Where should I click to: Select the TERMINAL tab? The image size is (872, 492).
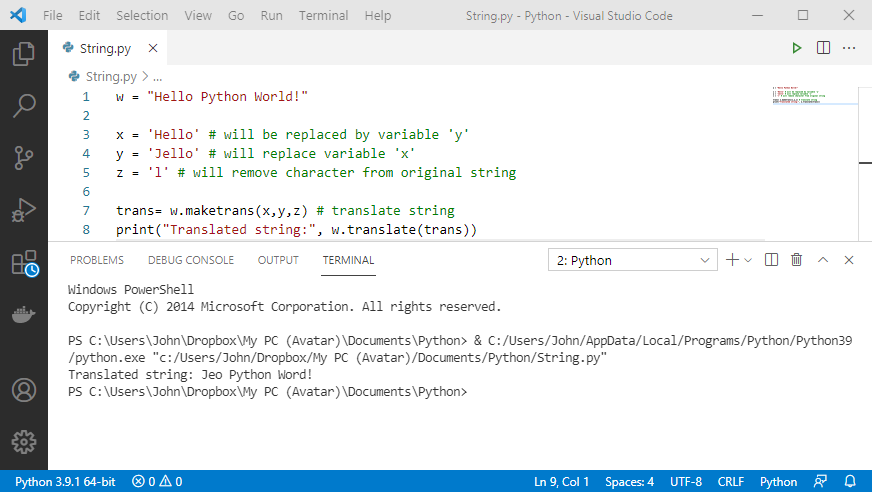(349, 260)
